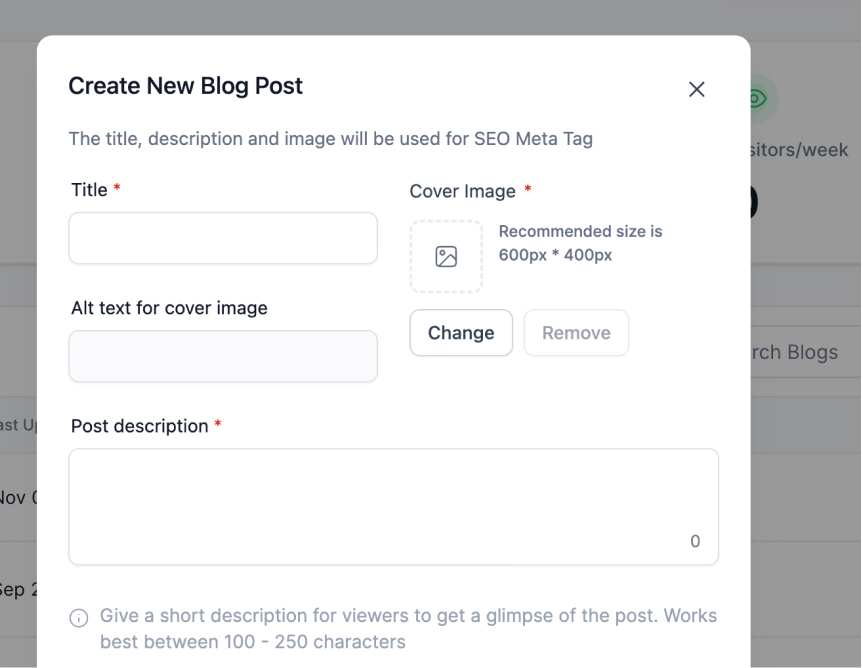Click the Remove cover image button
Viewport: 863px width, 668px height.
pyautogui.click(x=576, y=332)
